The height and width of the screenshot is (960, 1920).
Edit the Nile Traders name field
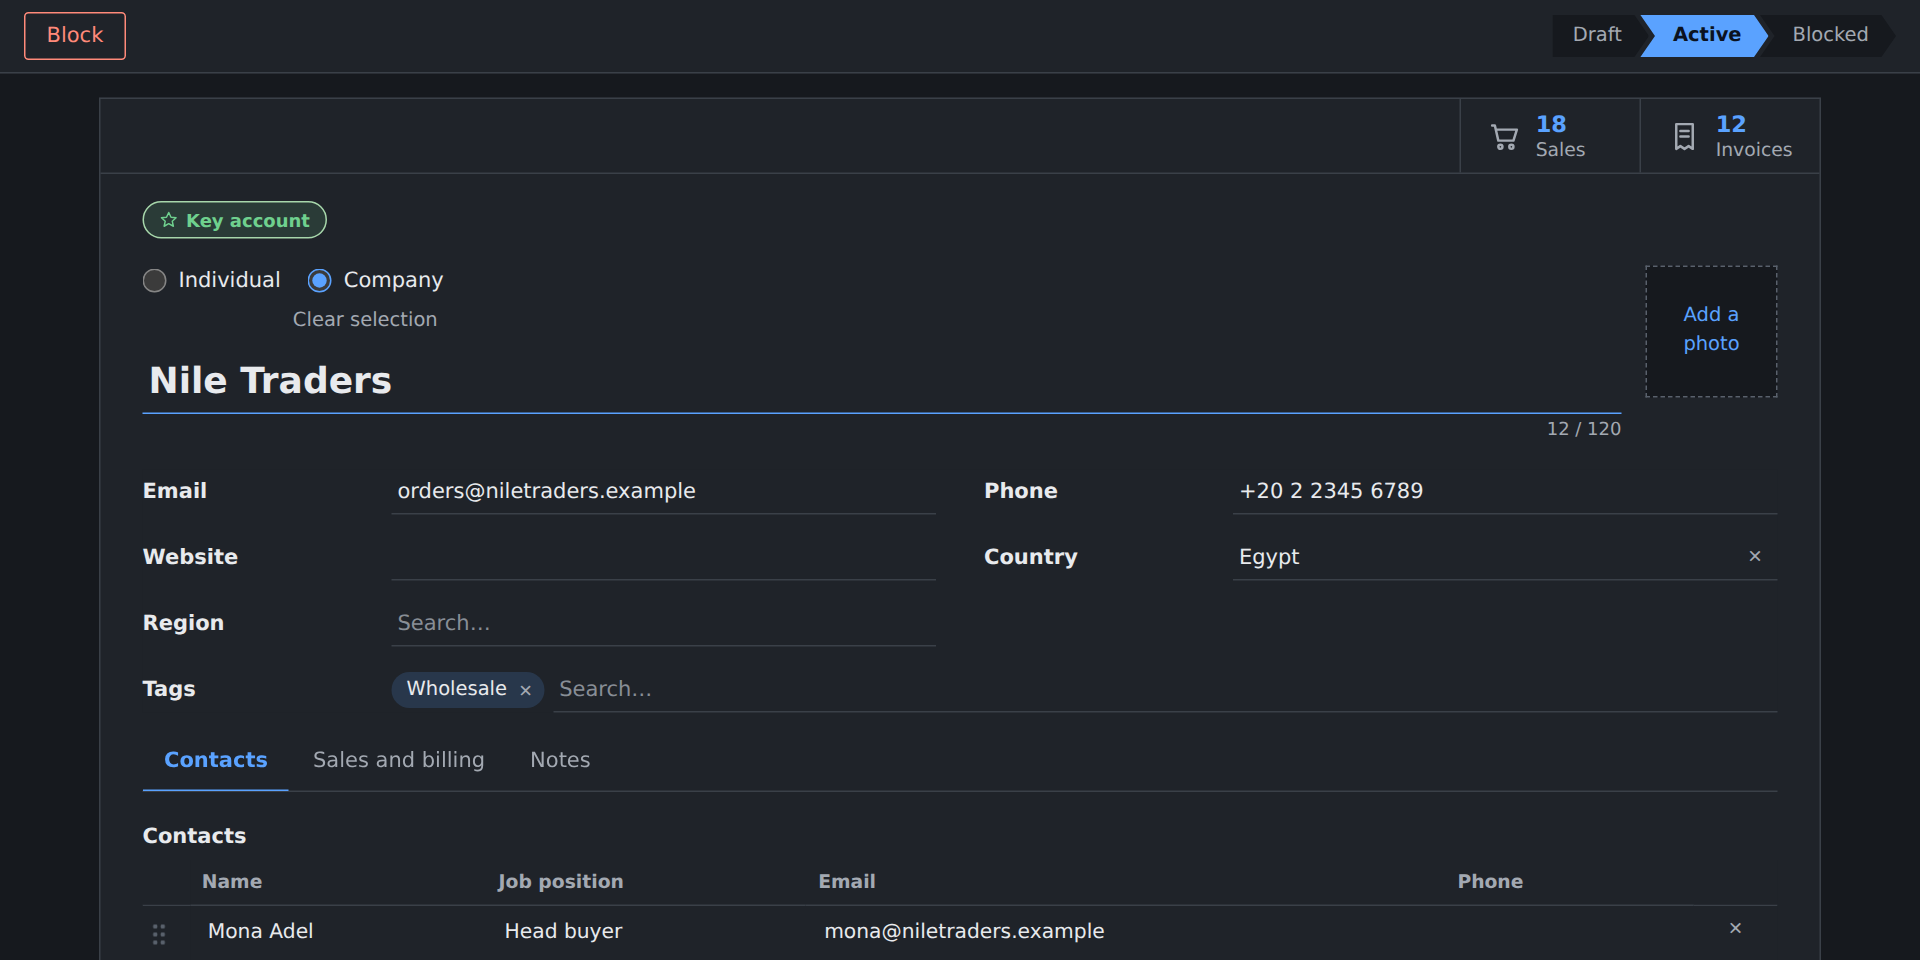coord(882,381)
